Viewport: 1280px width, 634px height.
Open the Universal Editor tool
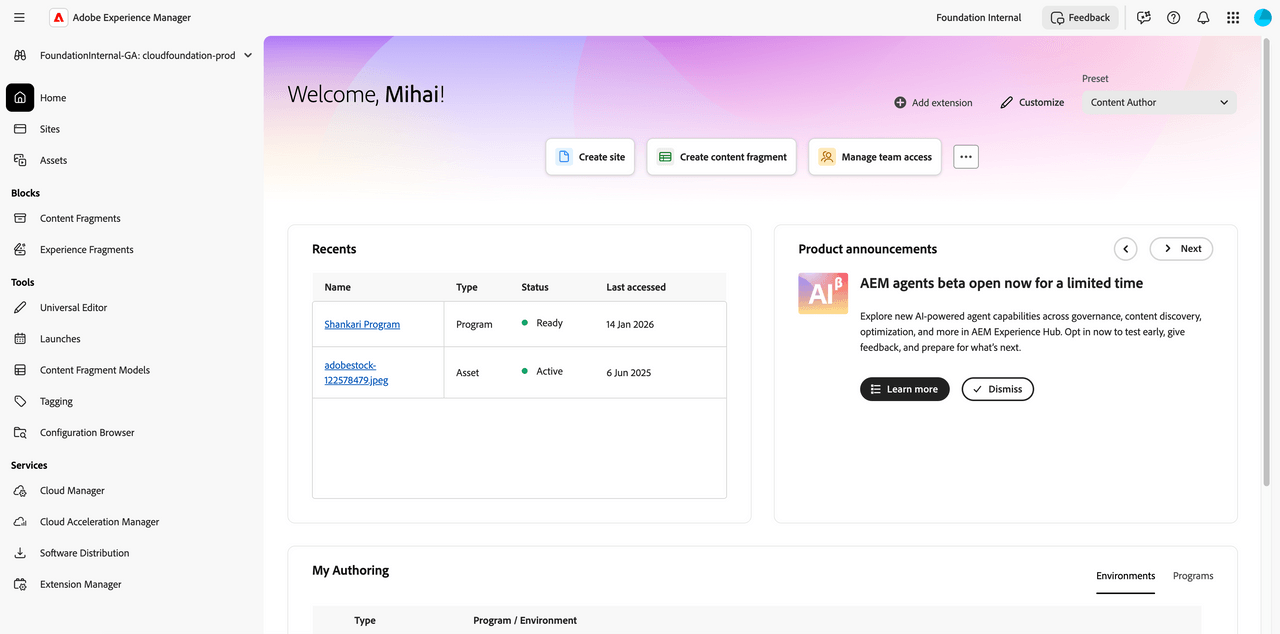(x=73, y=308)
